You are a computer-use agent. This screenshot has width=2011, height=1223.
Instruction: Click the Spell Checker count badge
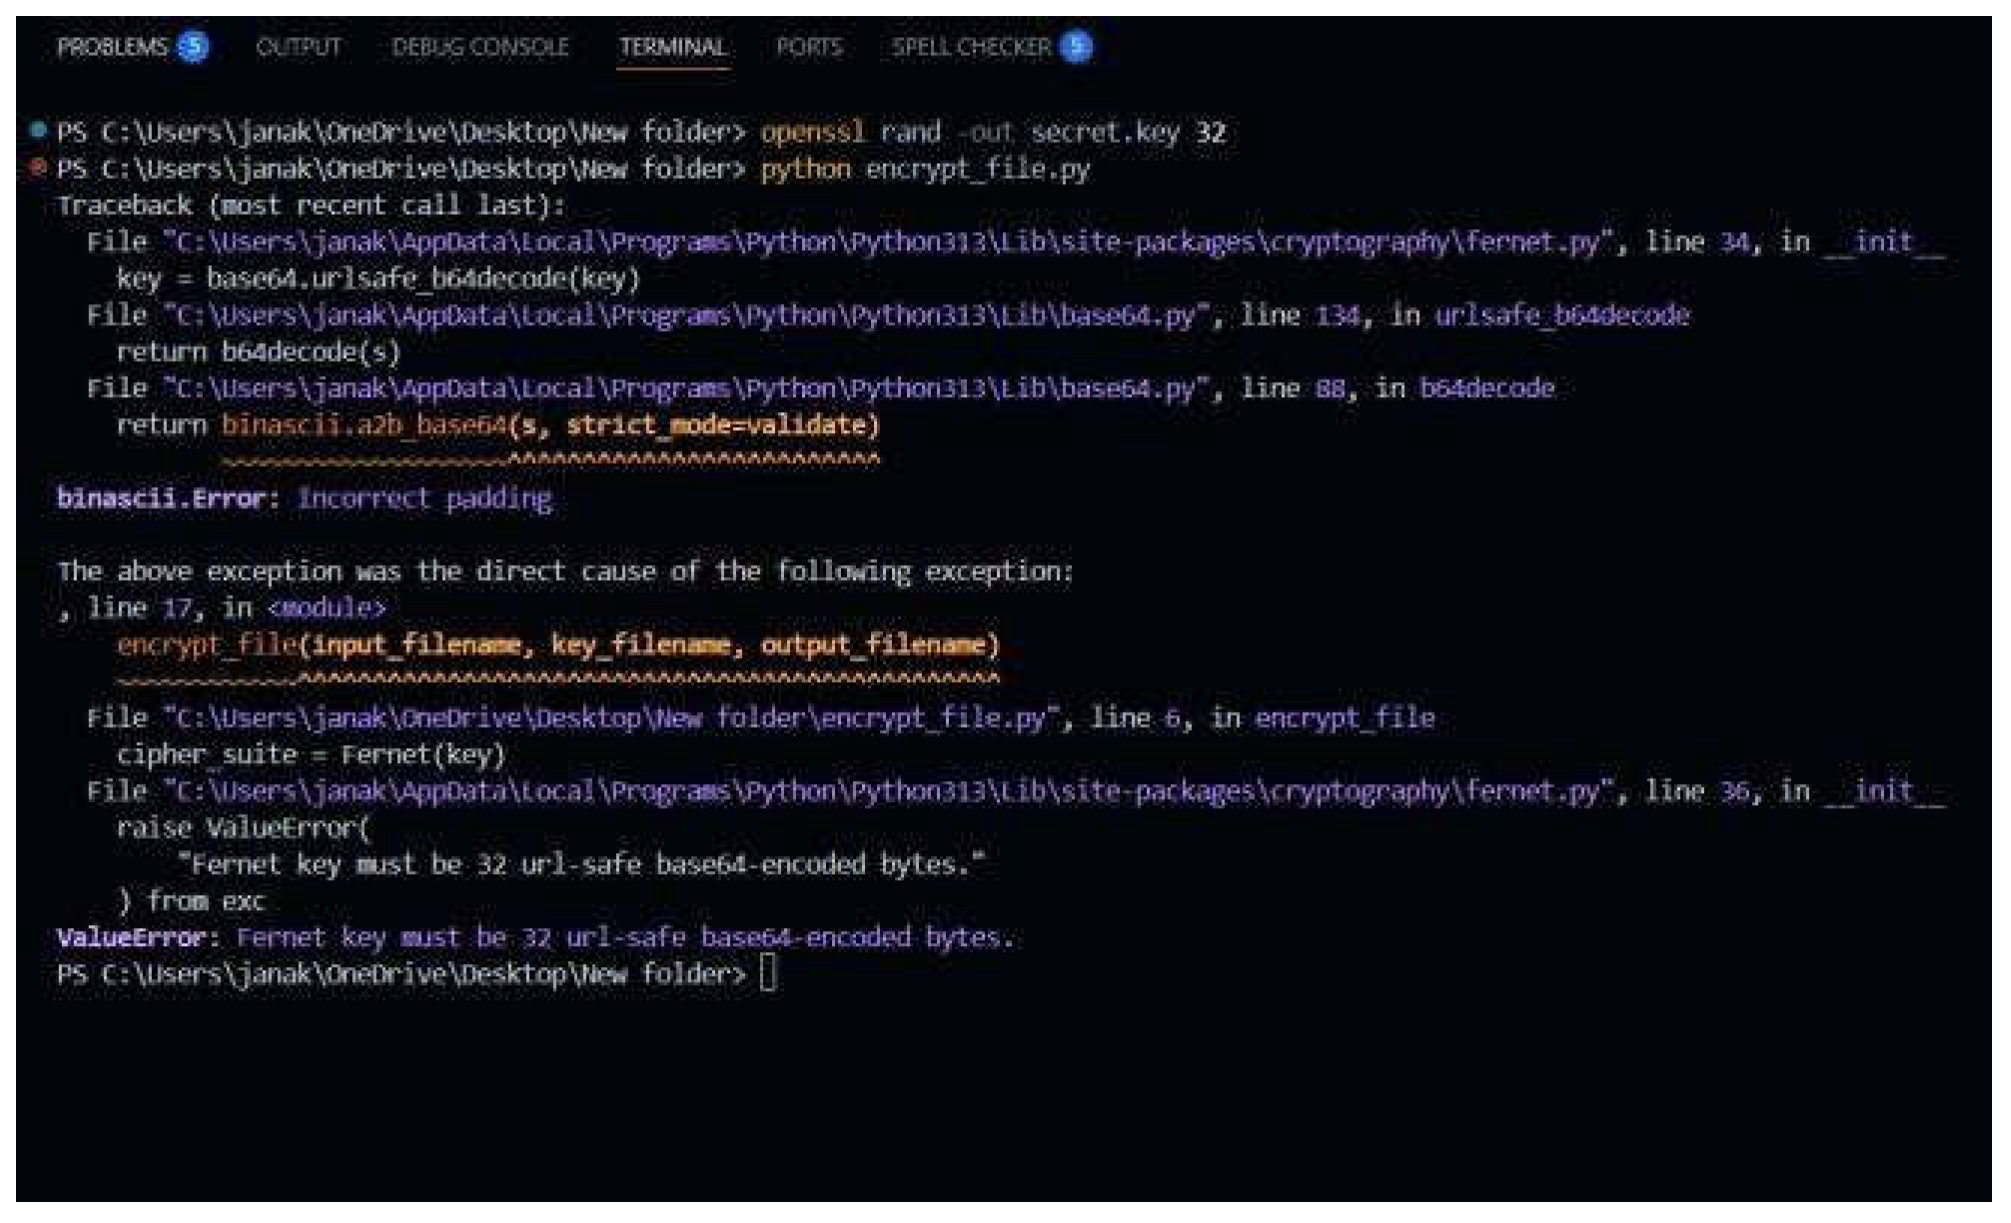click(x=1076, y=47)
